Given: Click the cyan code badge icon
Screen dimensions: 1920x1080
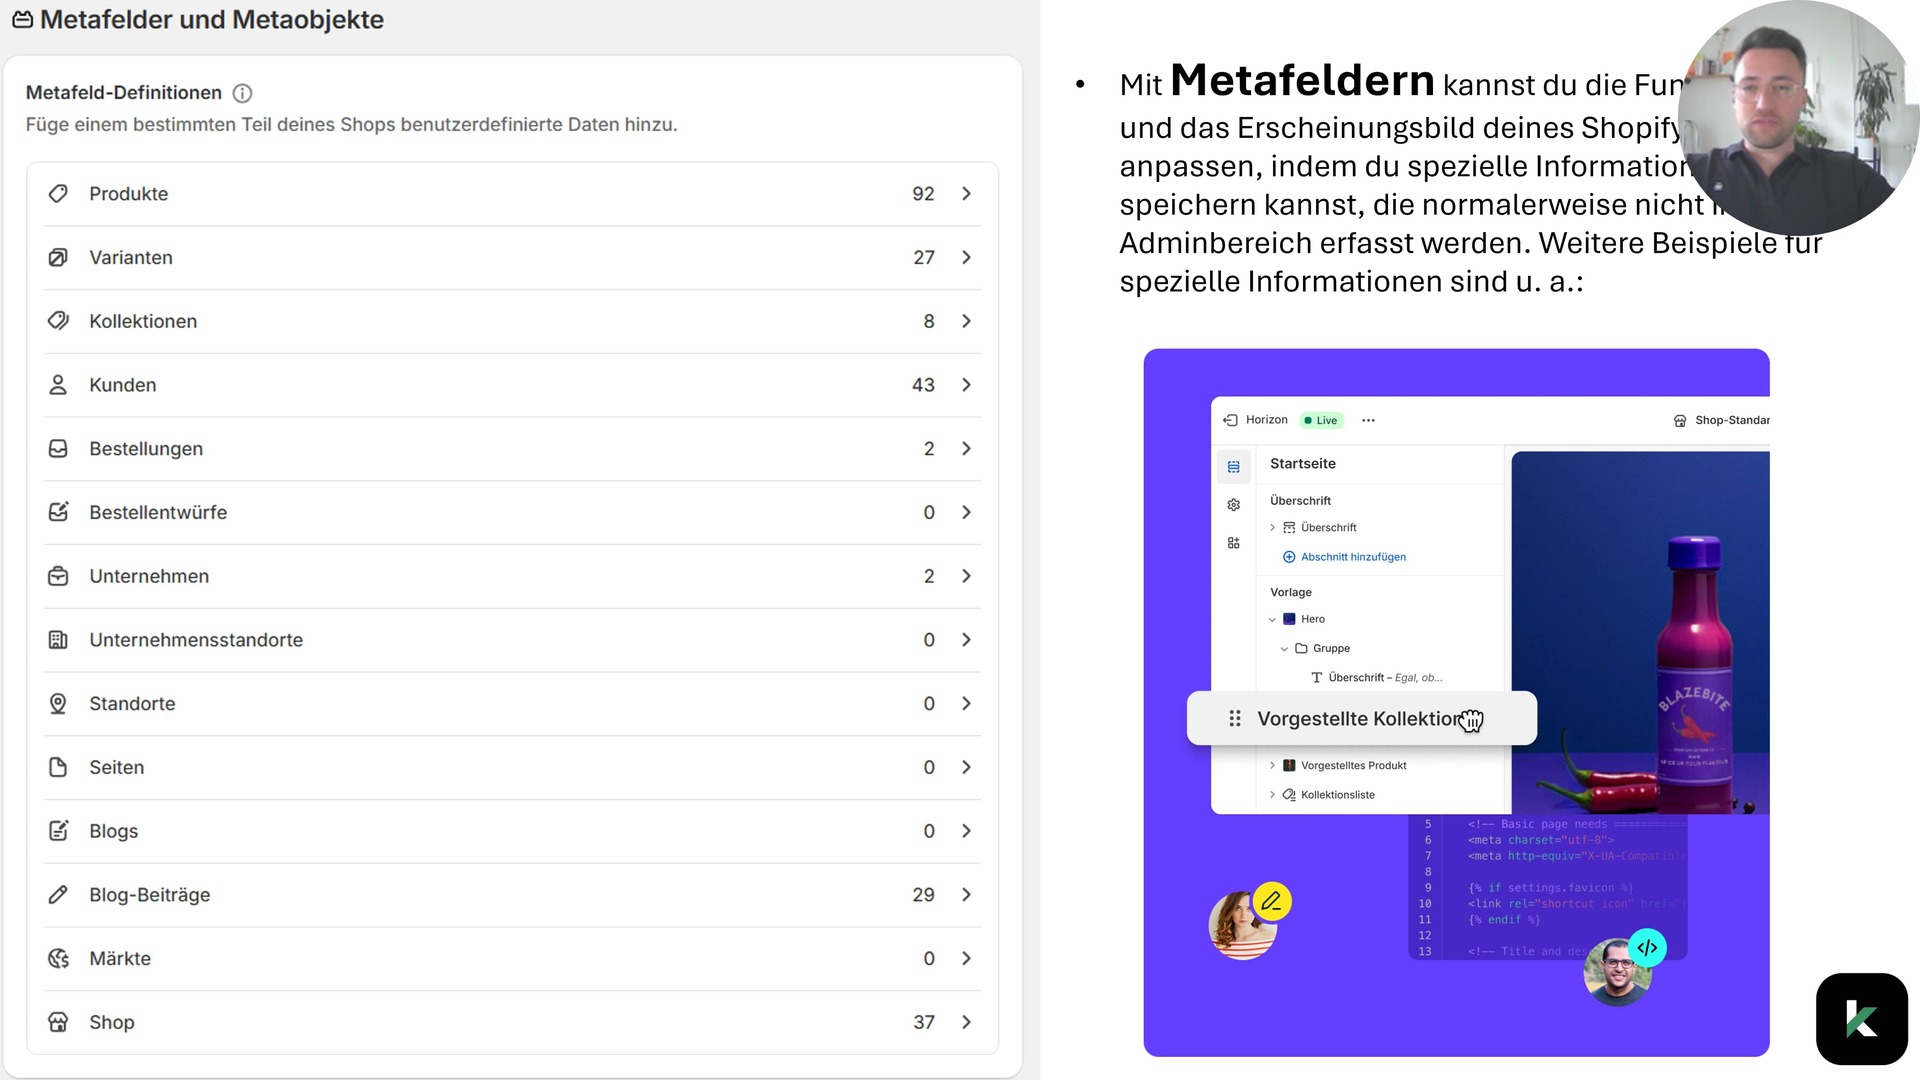Looking at the screenshot, I should click(1647, 948).
